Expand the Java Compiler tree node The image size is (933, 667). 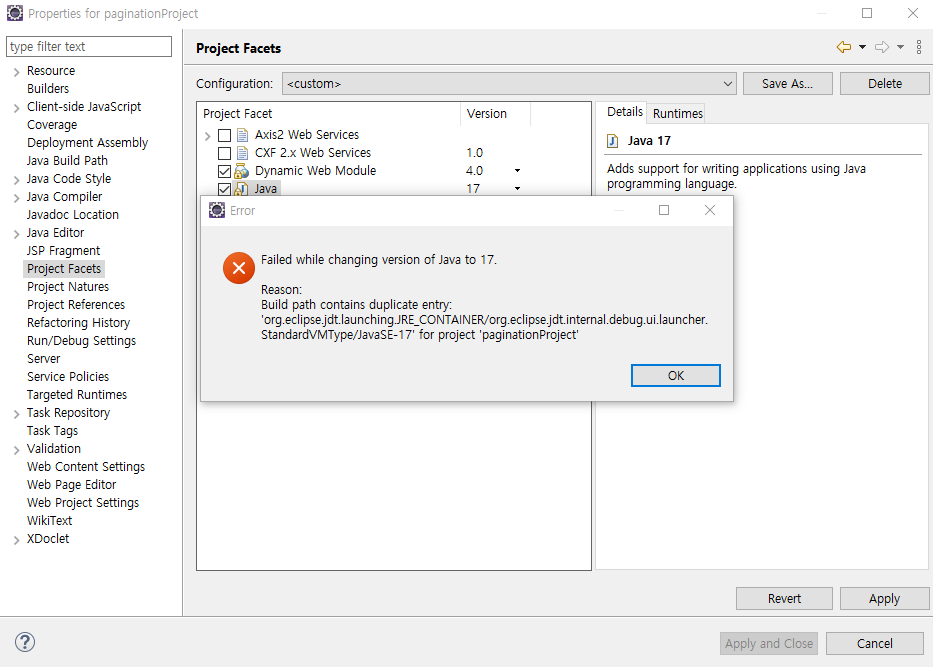click(x=17, y=198)
